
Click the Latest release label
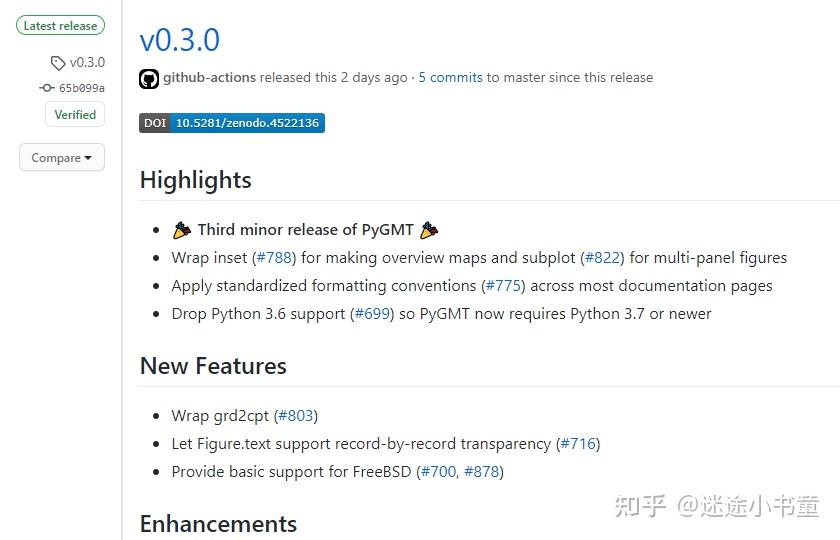coord(61,26)
